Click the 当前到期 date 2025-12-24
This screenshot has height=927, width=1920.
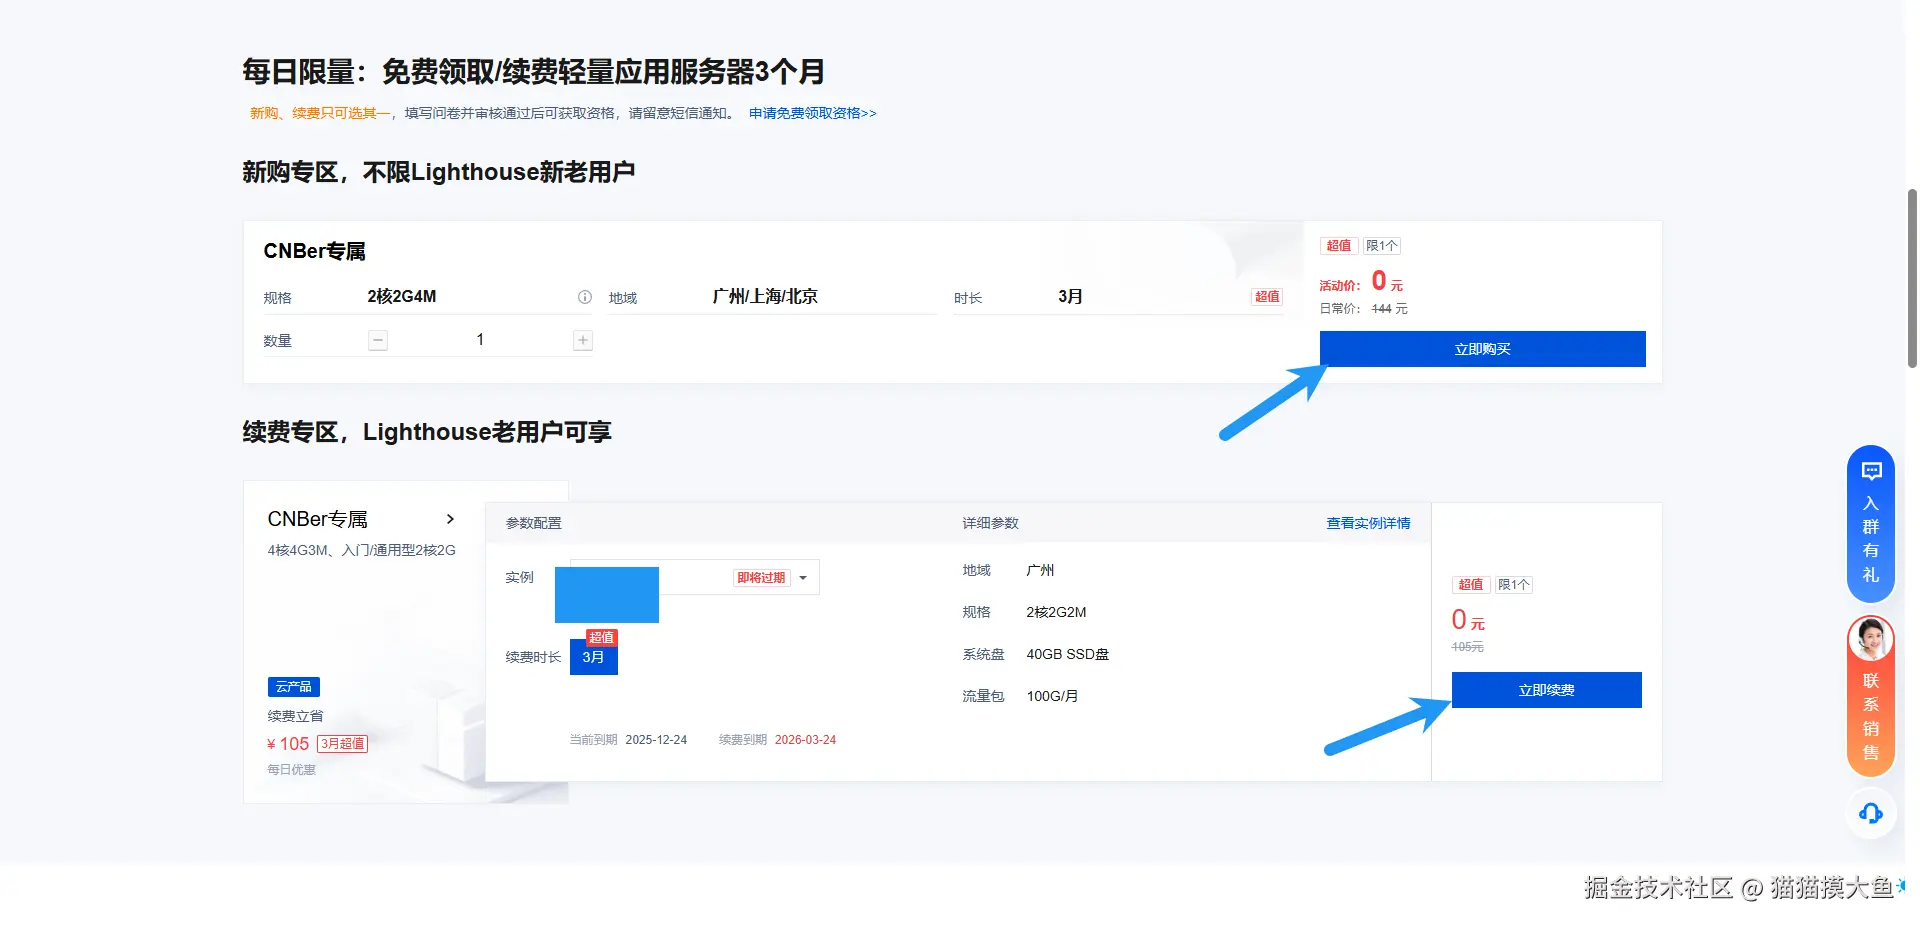656,740
